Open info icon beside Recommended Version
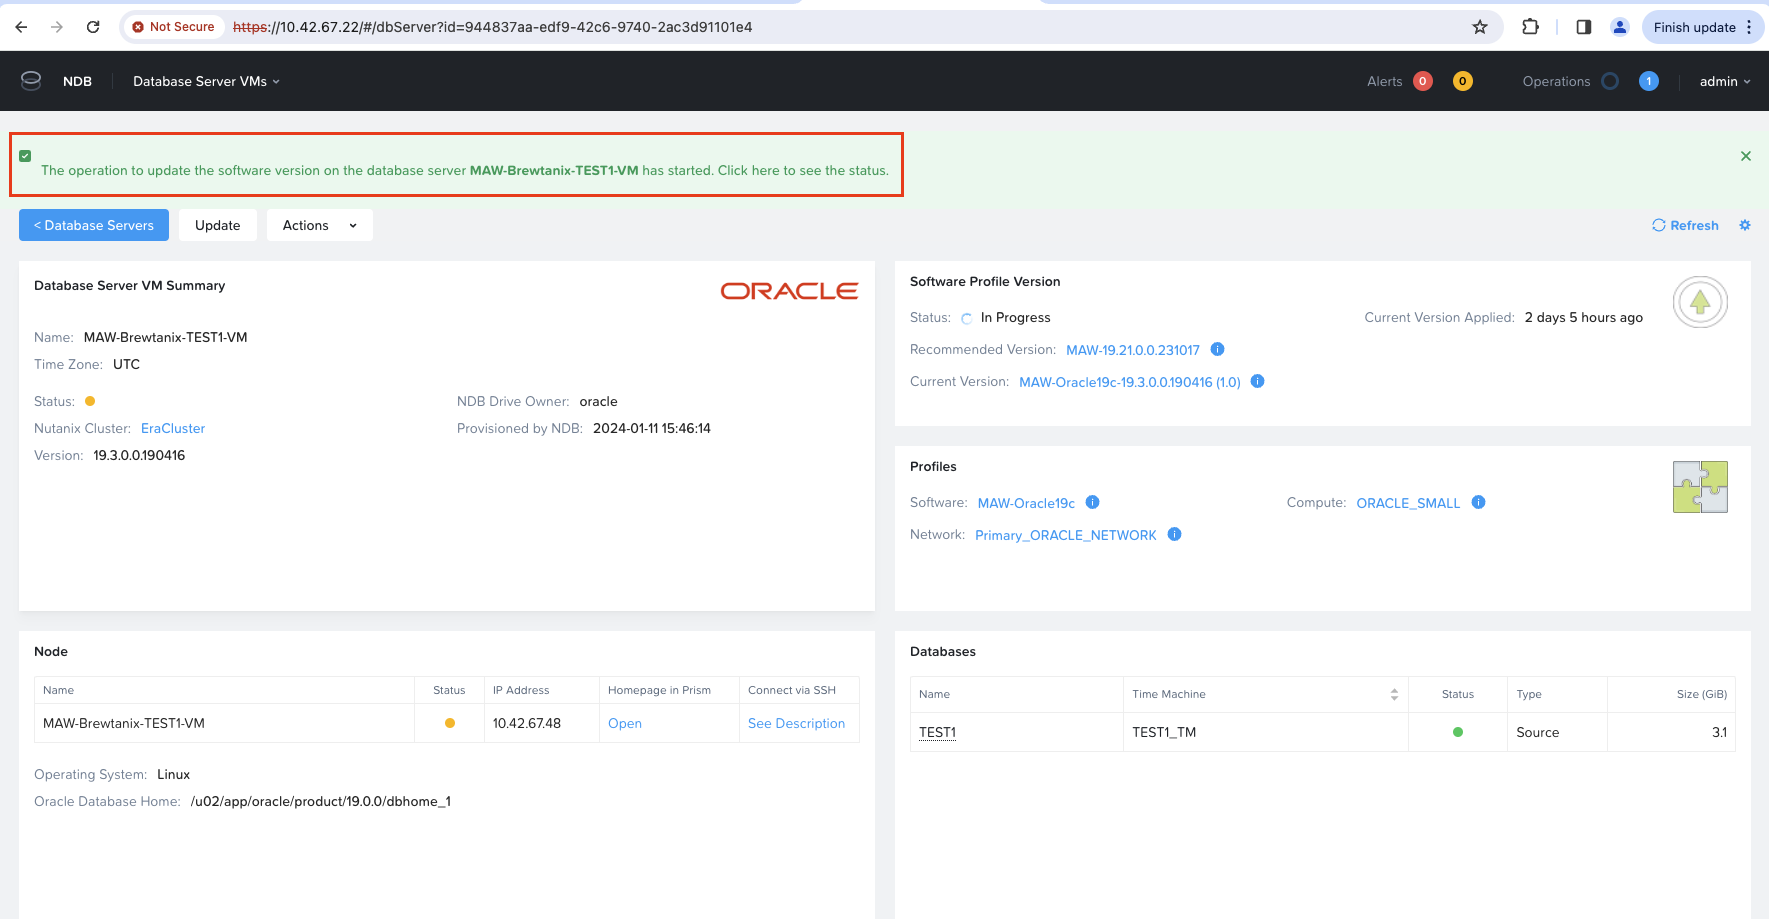 point(1217,349)
